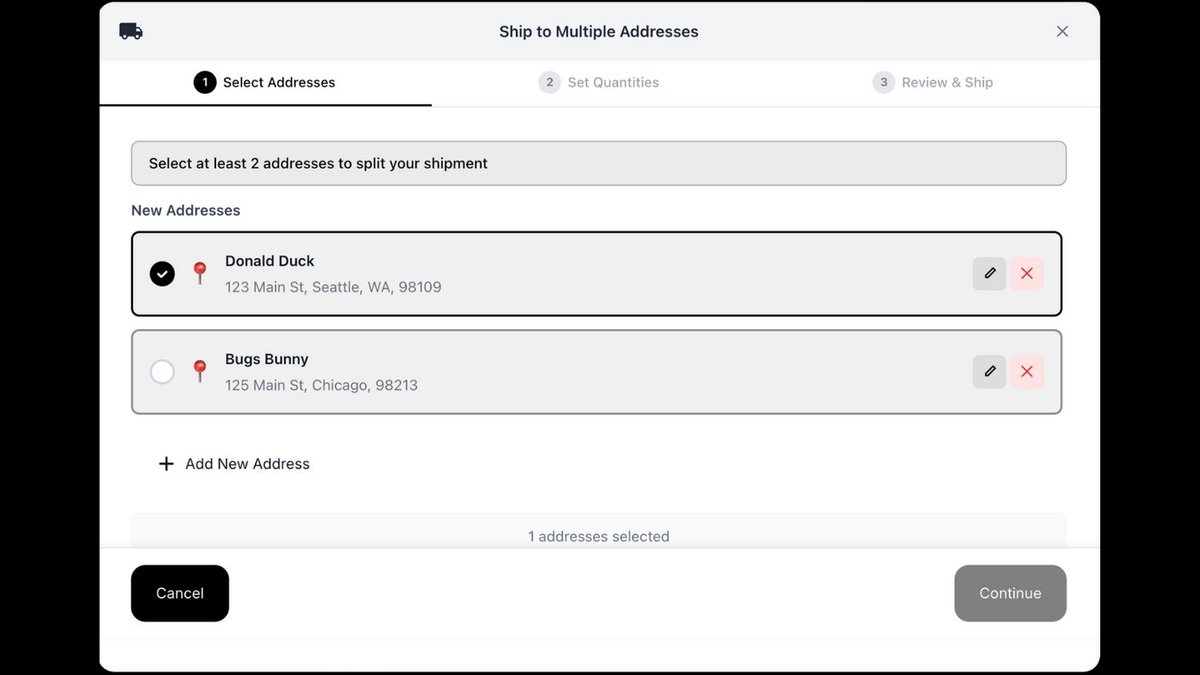Click step number 3 circle
Screen dimensions: 1200x675
pyautogui.click(x=883, y=82)
